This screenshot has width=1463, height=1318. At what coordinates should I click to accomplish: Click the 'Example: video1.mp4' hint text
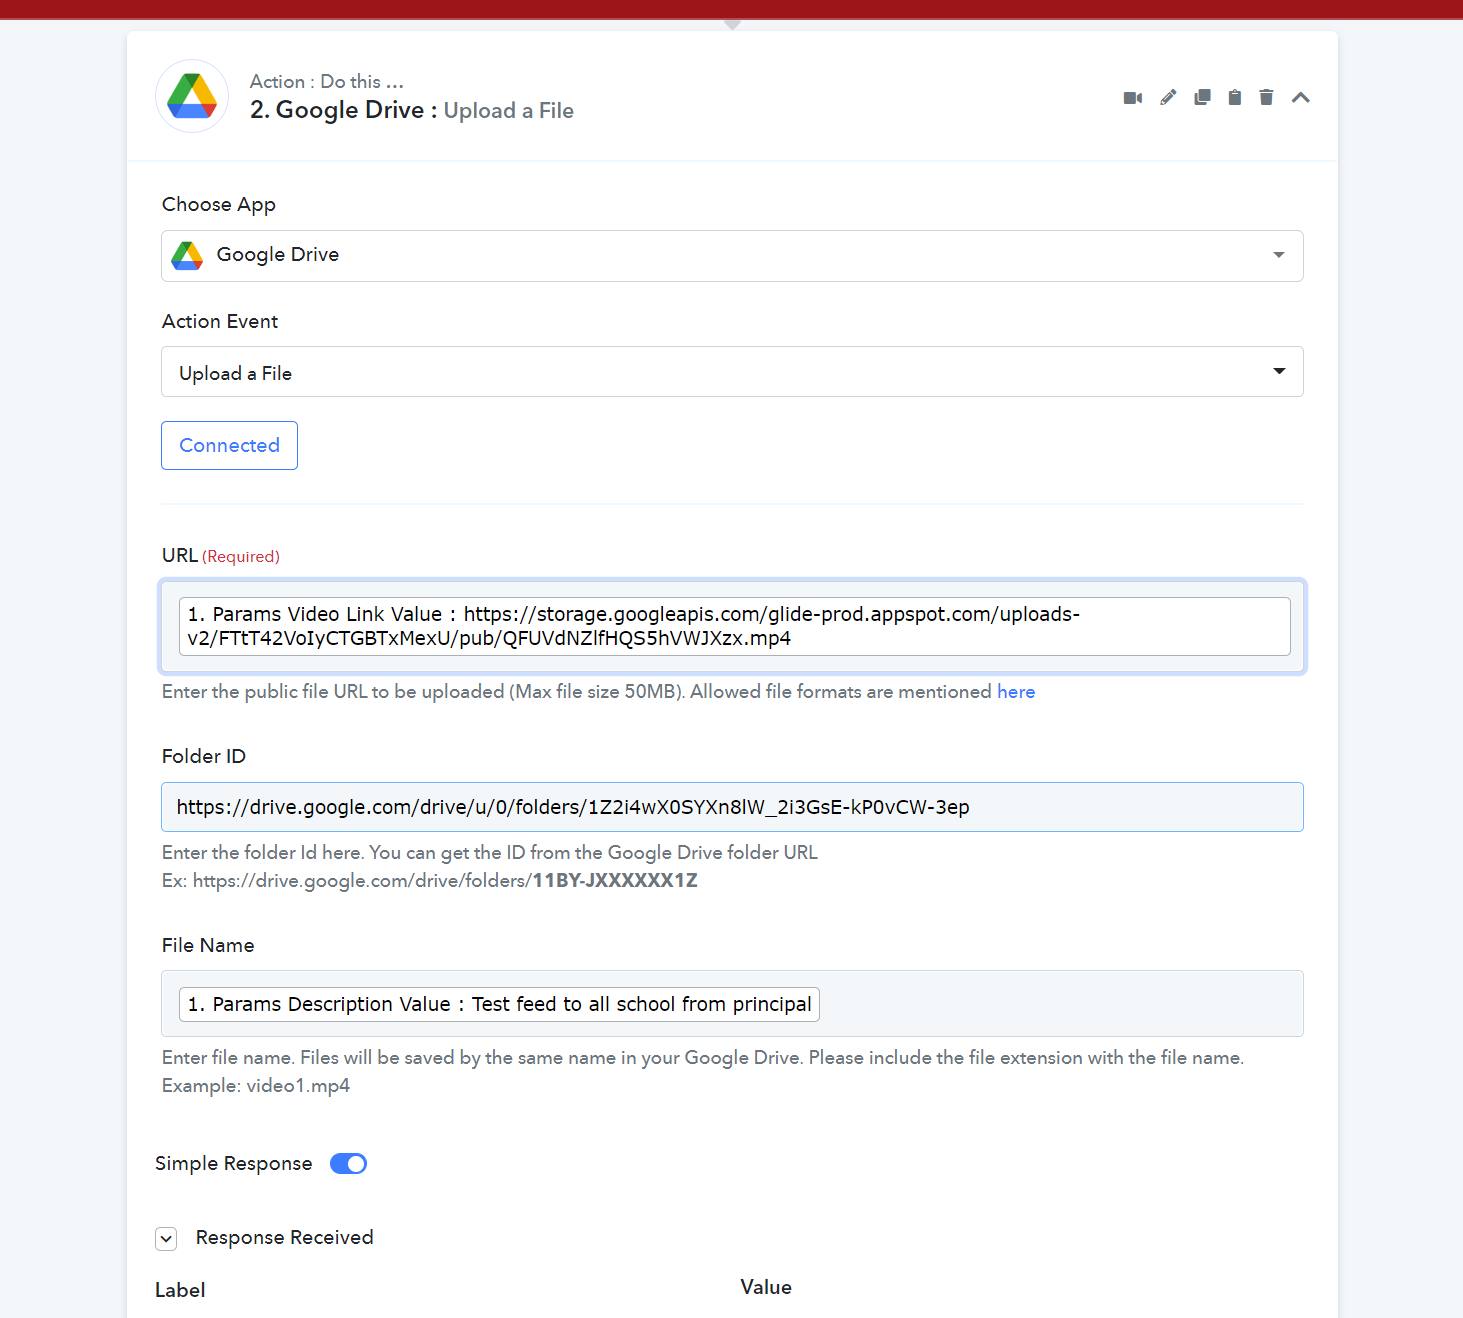[x=256, y=1085]
